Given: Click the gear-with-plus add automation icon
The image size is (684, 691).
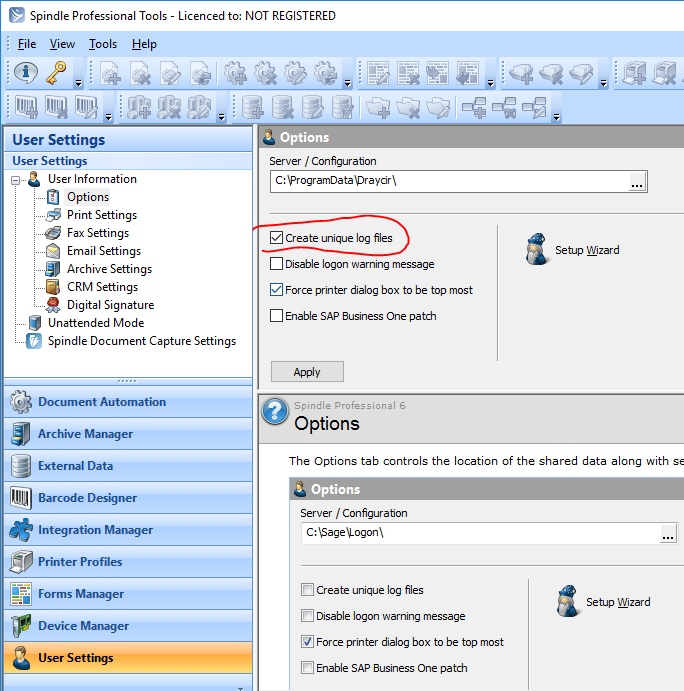Looking at the screenshot, I should (235, 73).
